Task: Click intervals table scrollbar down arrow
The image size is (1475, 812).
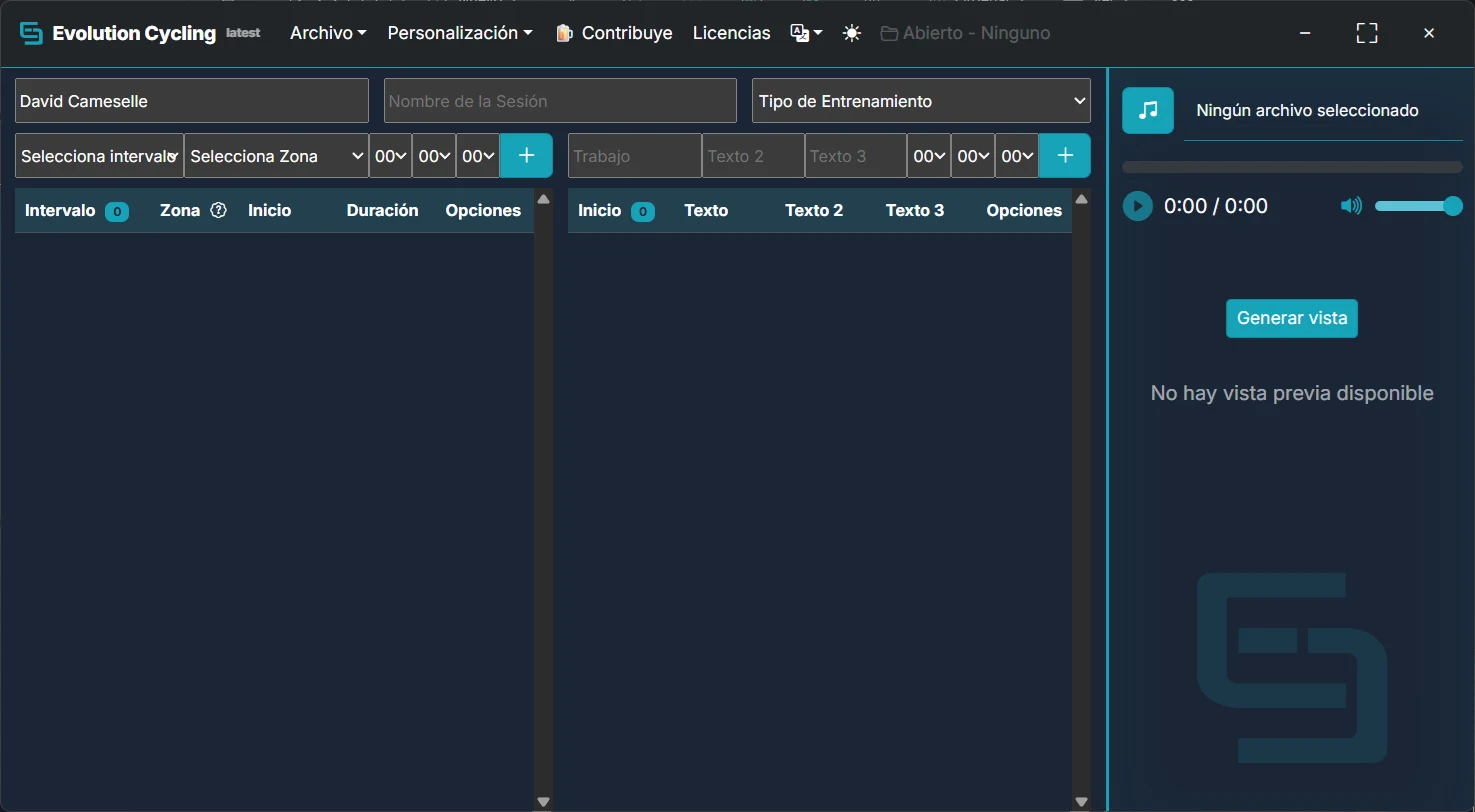Action: point(543,802)
